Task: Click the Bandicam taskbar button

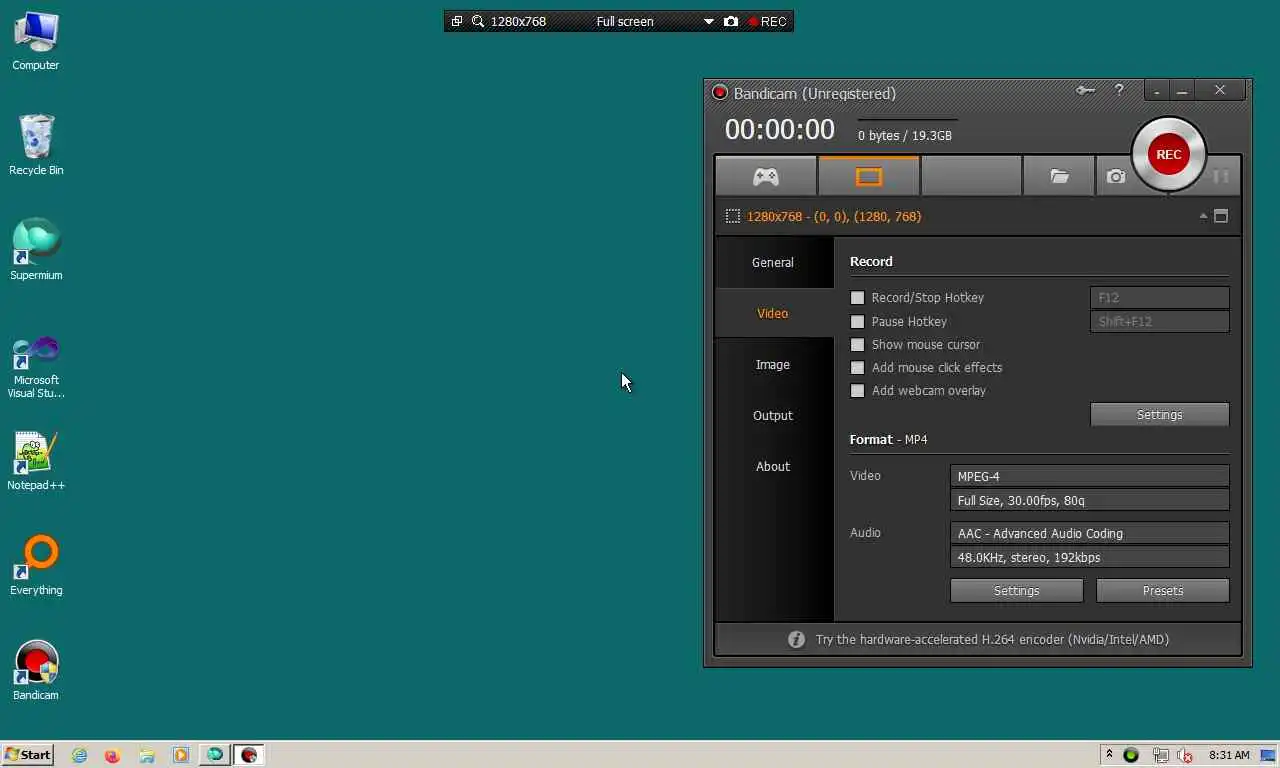Action: pos(249,755)
